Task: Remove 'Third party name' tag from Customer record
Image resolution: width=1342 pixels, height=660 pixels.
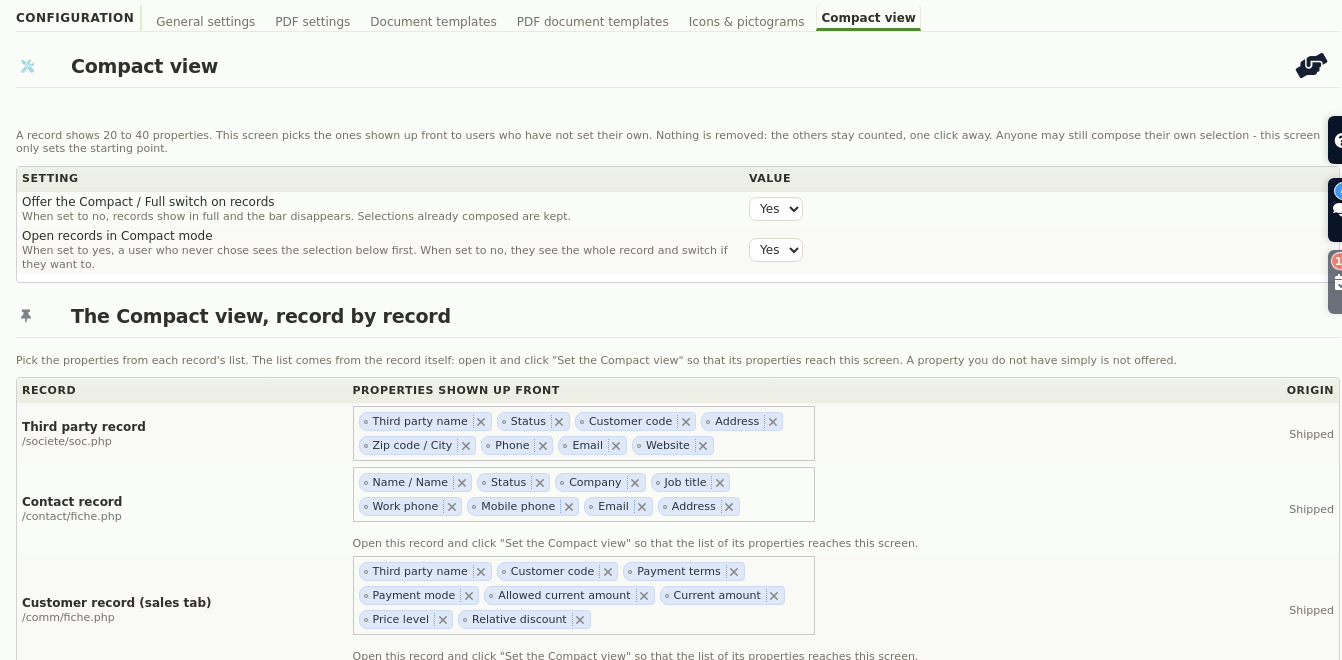Action: (x=481, y=572)
